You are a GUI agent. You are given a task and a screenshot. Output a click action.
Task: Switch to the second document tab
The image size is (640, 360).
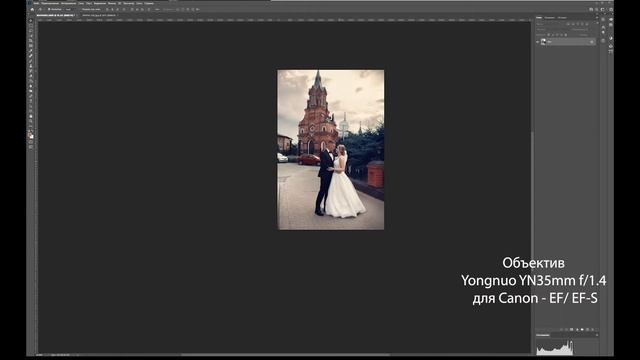(99, 15)
